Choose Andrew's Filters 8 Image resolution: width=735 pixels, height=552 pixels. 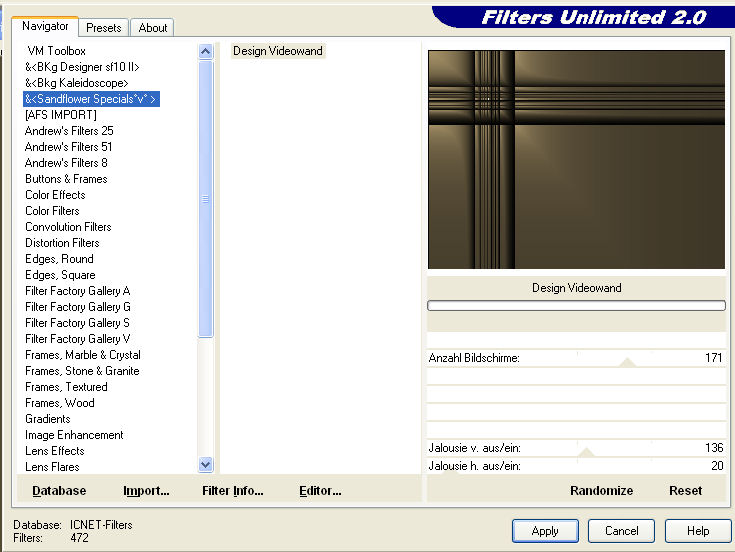[x=66, y=163]
